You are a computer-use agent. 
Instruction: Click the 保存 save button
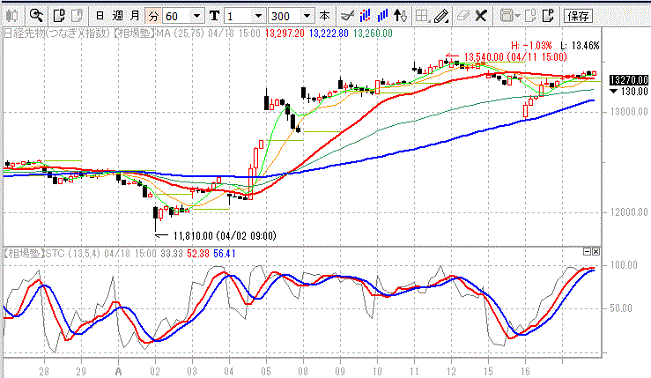tap(578, 16)
